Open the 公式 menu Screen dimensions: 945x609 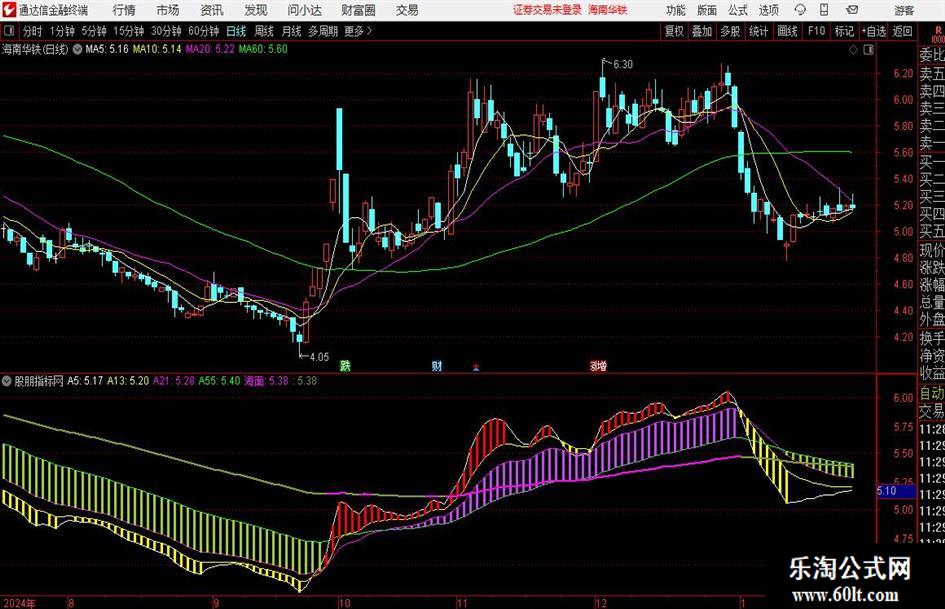point(737,10)
